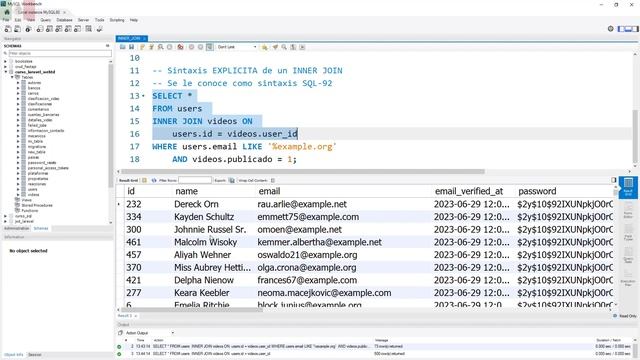Toggle invisible characters display icon
The image size is (640, 360).
click(293, 47)
